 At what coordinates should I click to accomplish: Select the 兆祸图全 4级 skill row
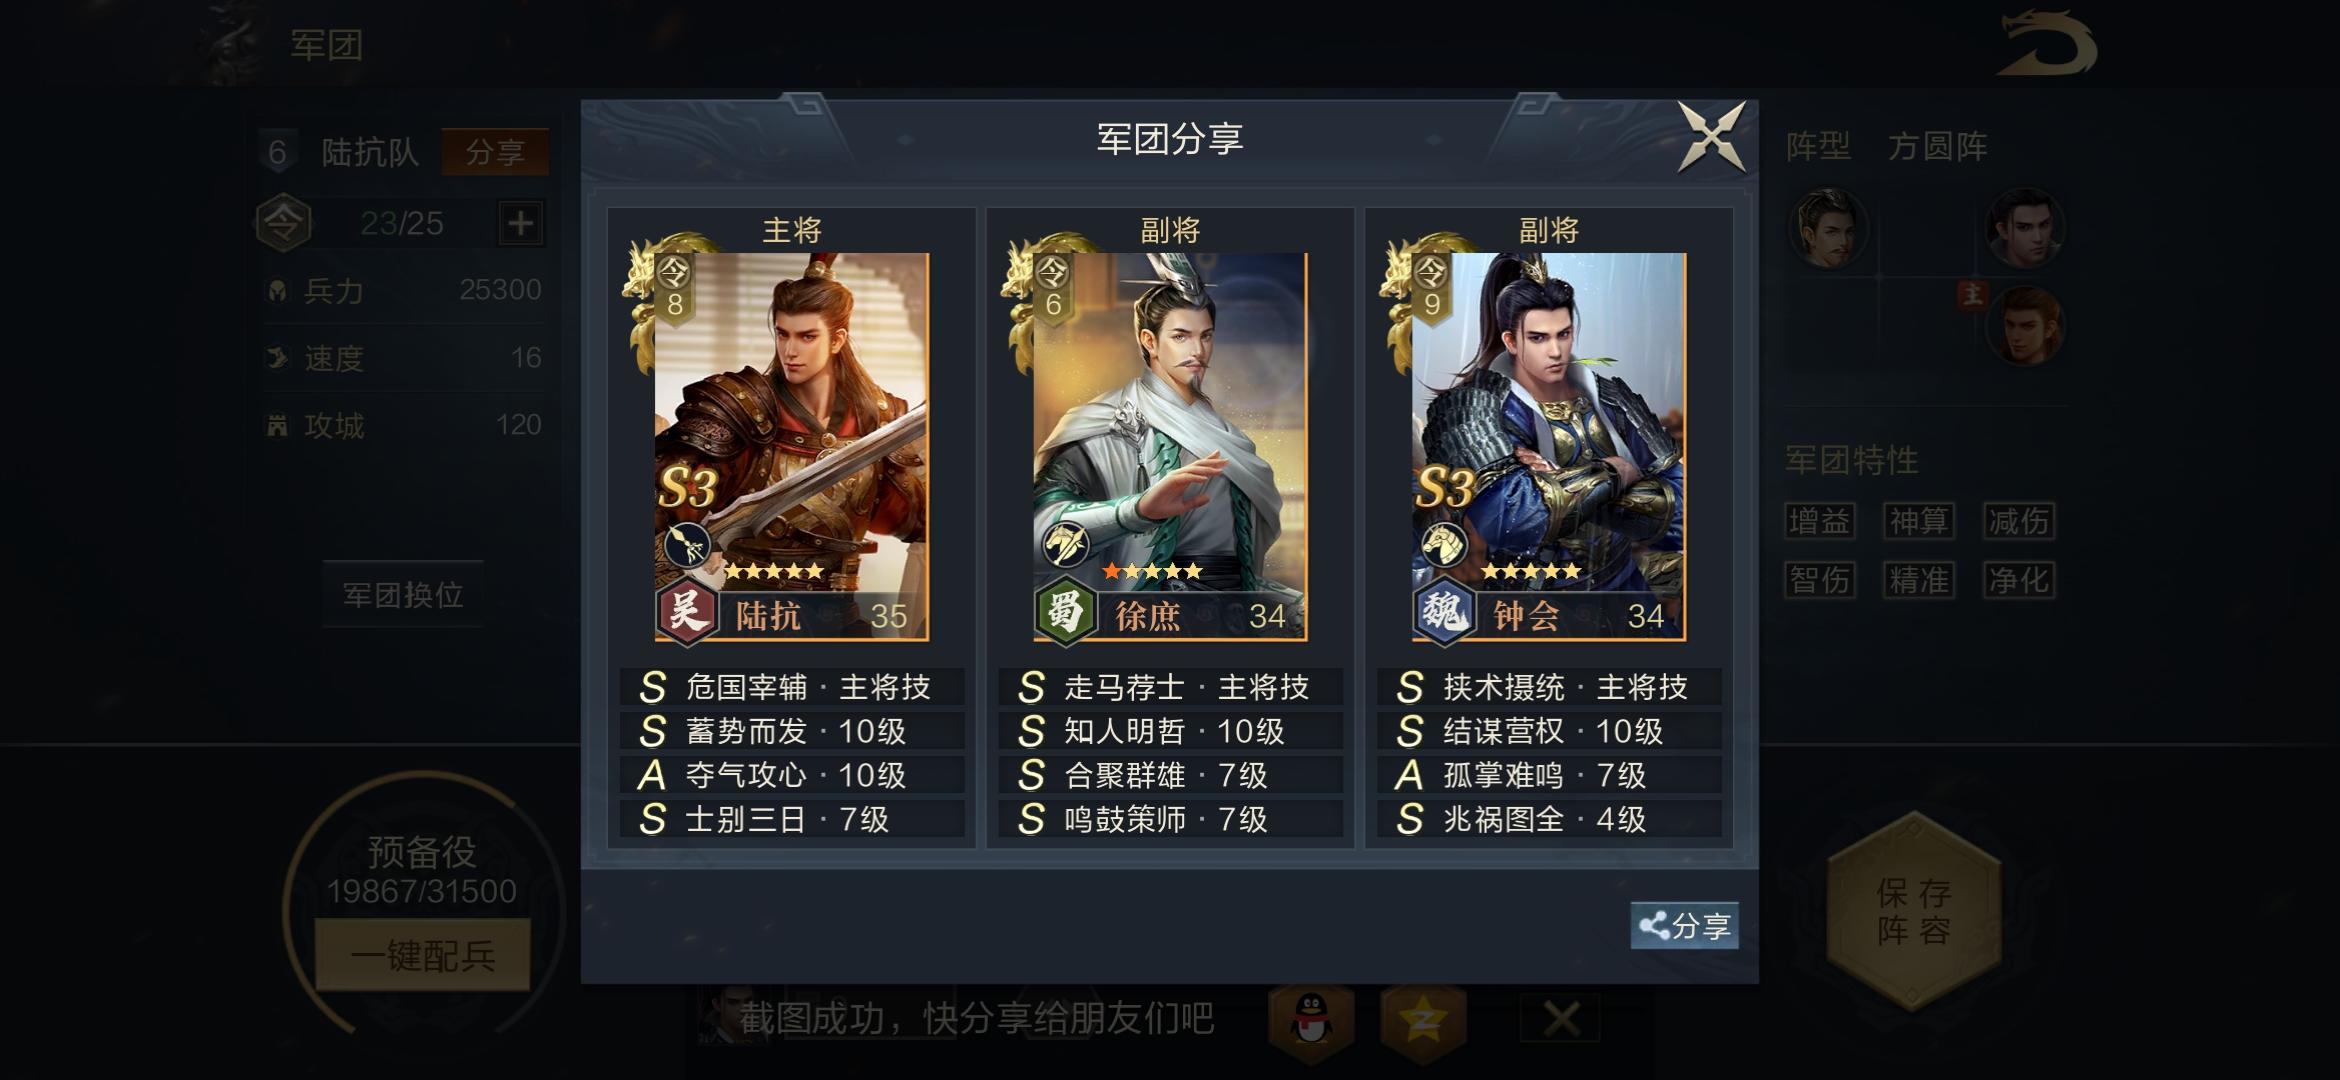pyautogui.click(x=1549, y=819)
